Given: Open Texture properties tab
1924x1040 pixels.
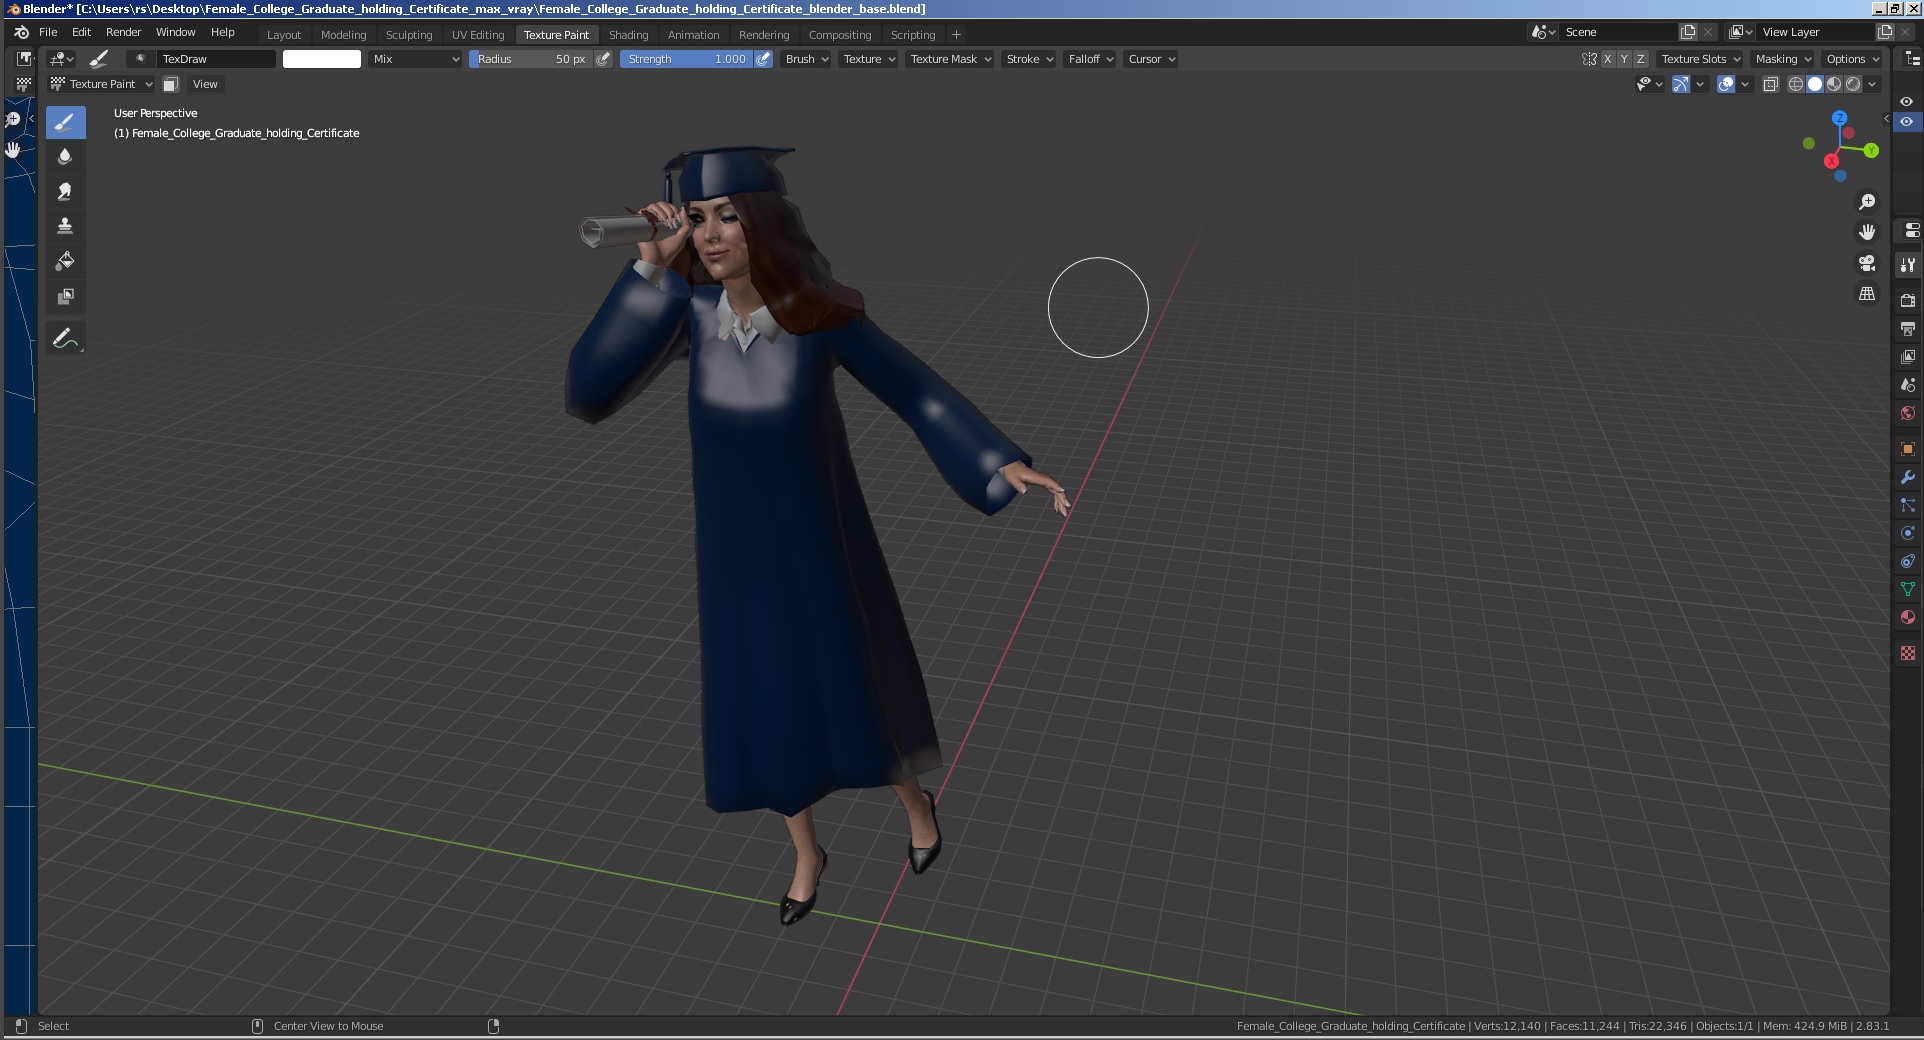Looking at the screenshot, I should tap(1908, 653).
